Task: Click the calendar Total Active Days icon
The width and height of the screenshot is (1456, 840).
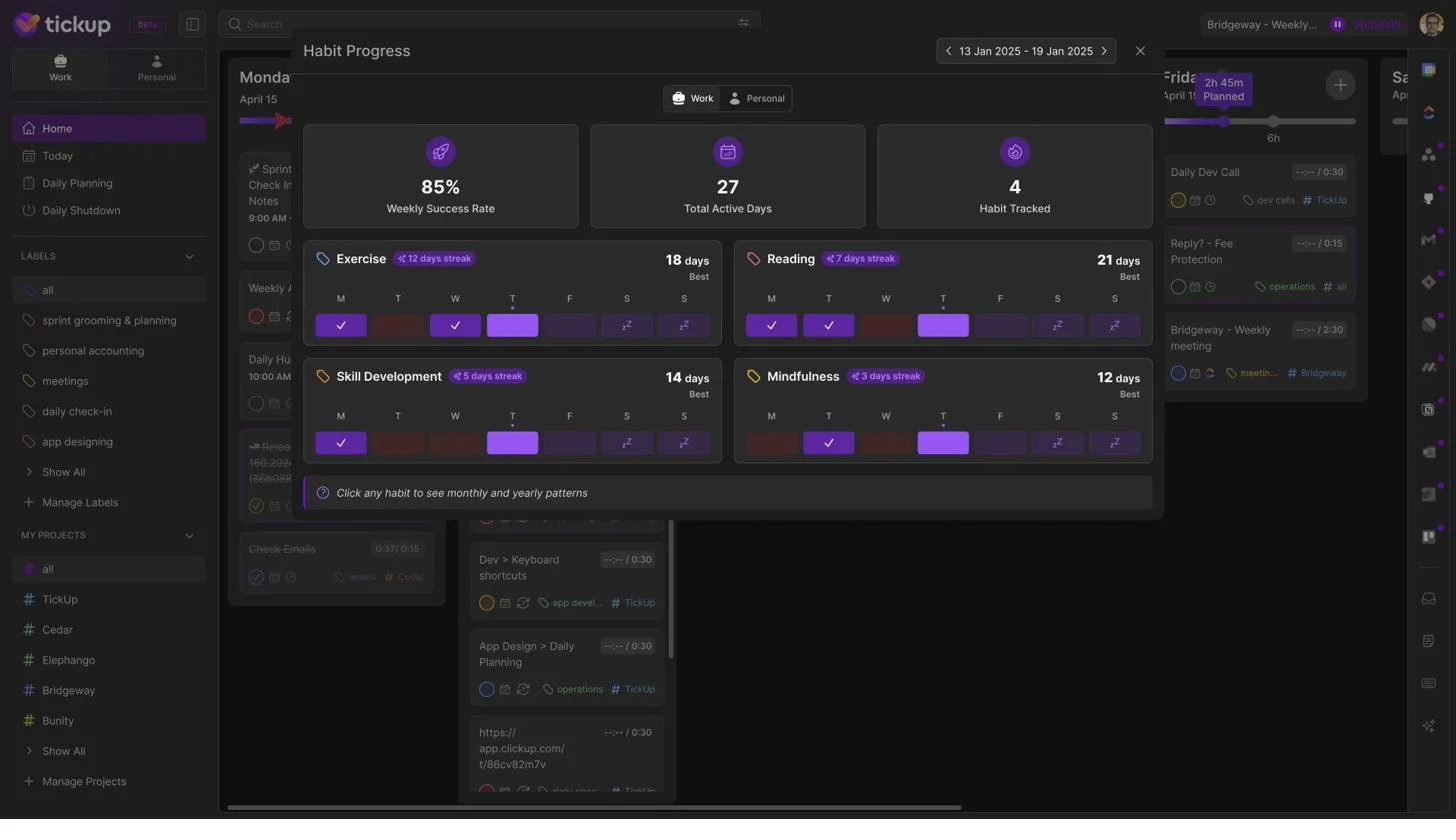Action: (x=727, y=152)
